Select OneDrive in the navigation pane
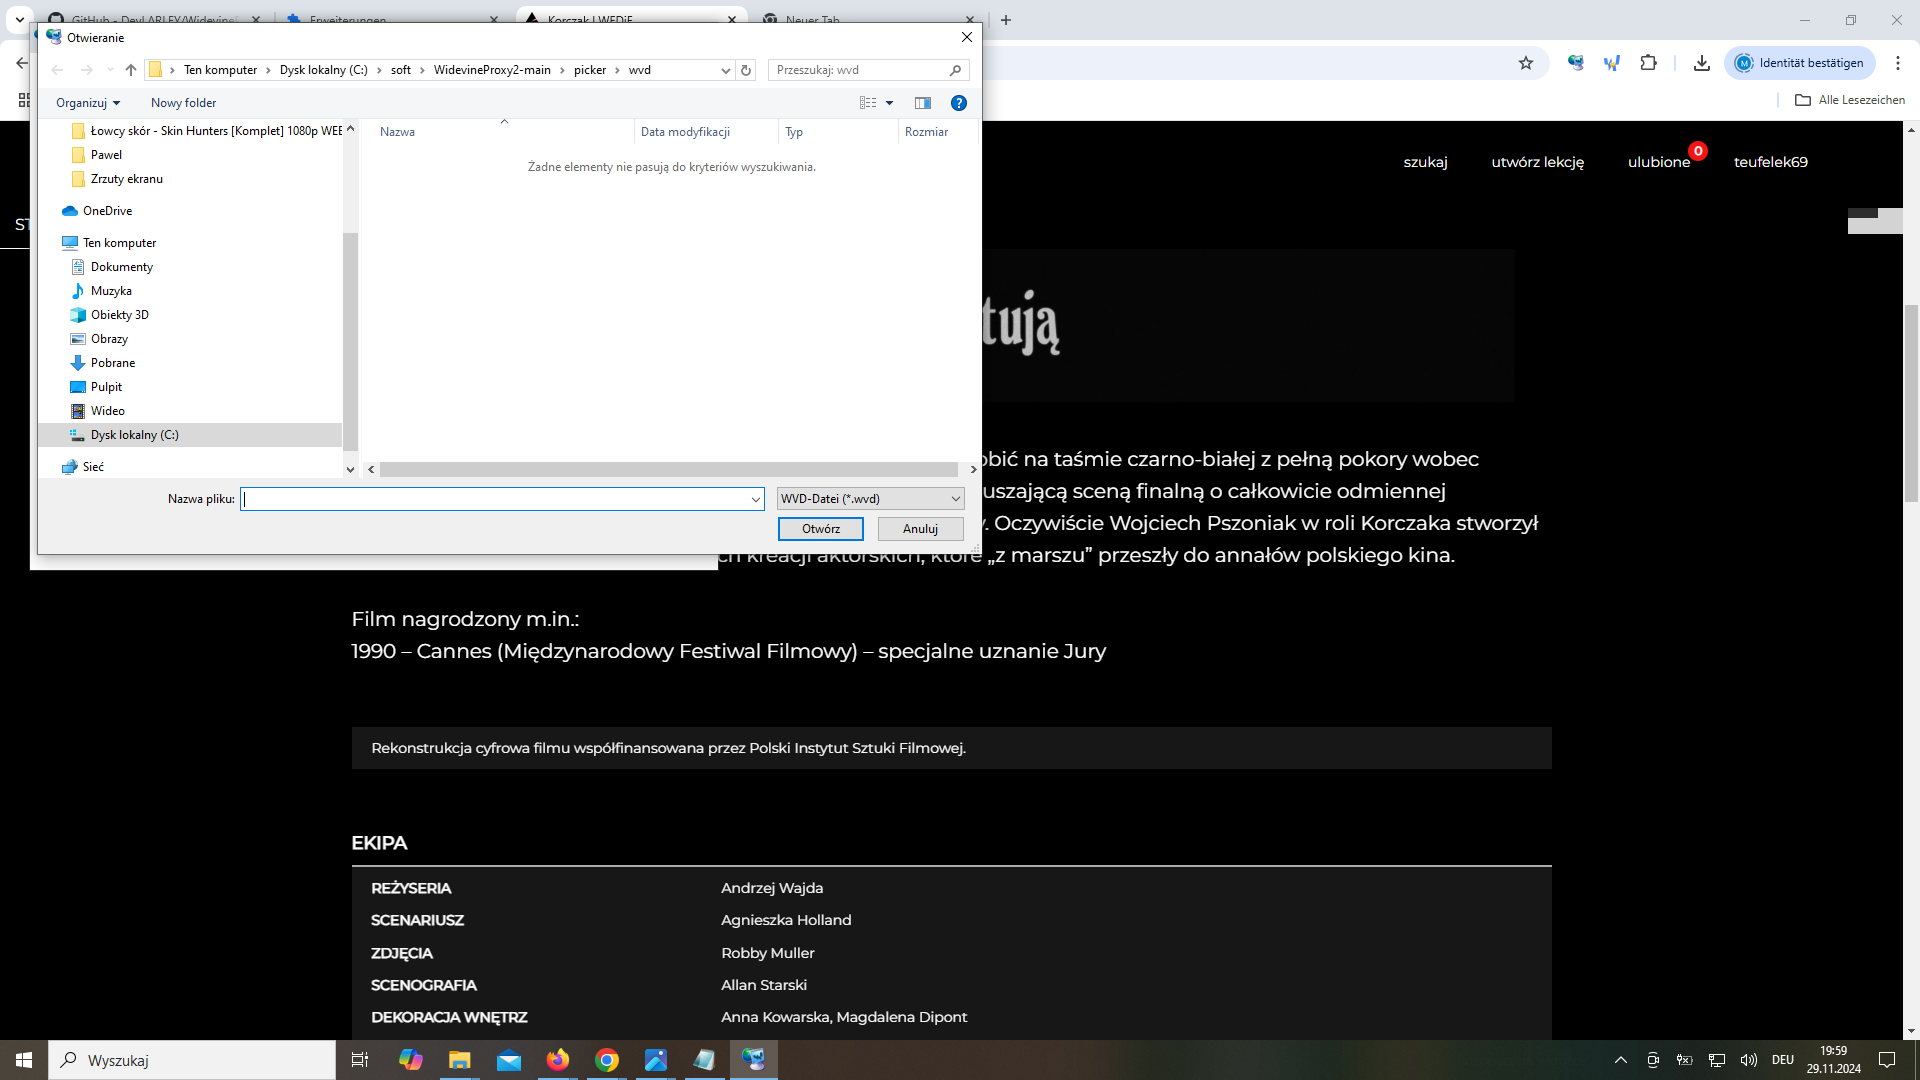Screen dimensions: 1920x1080 pos(107,211)
